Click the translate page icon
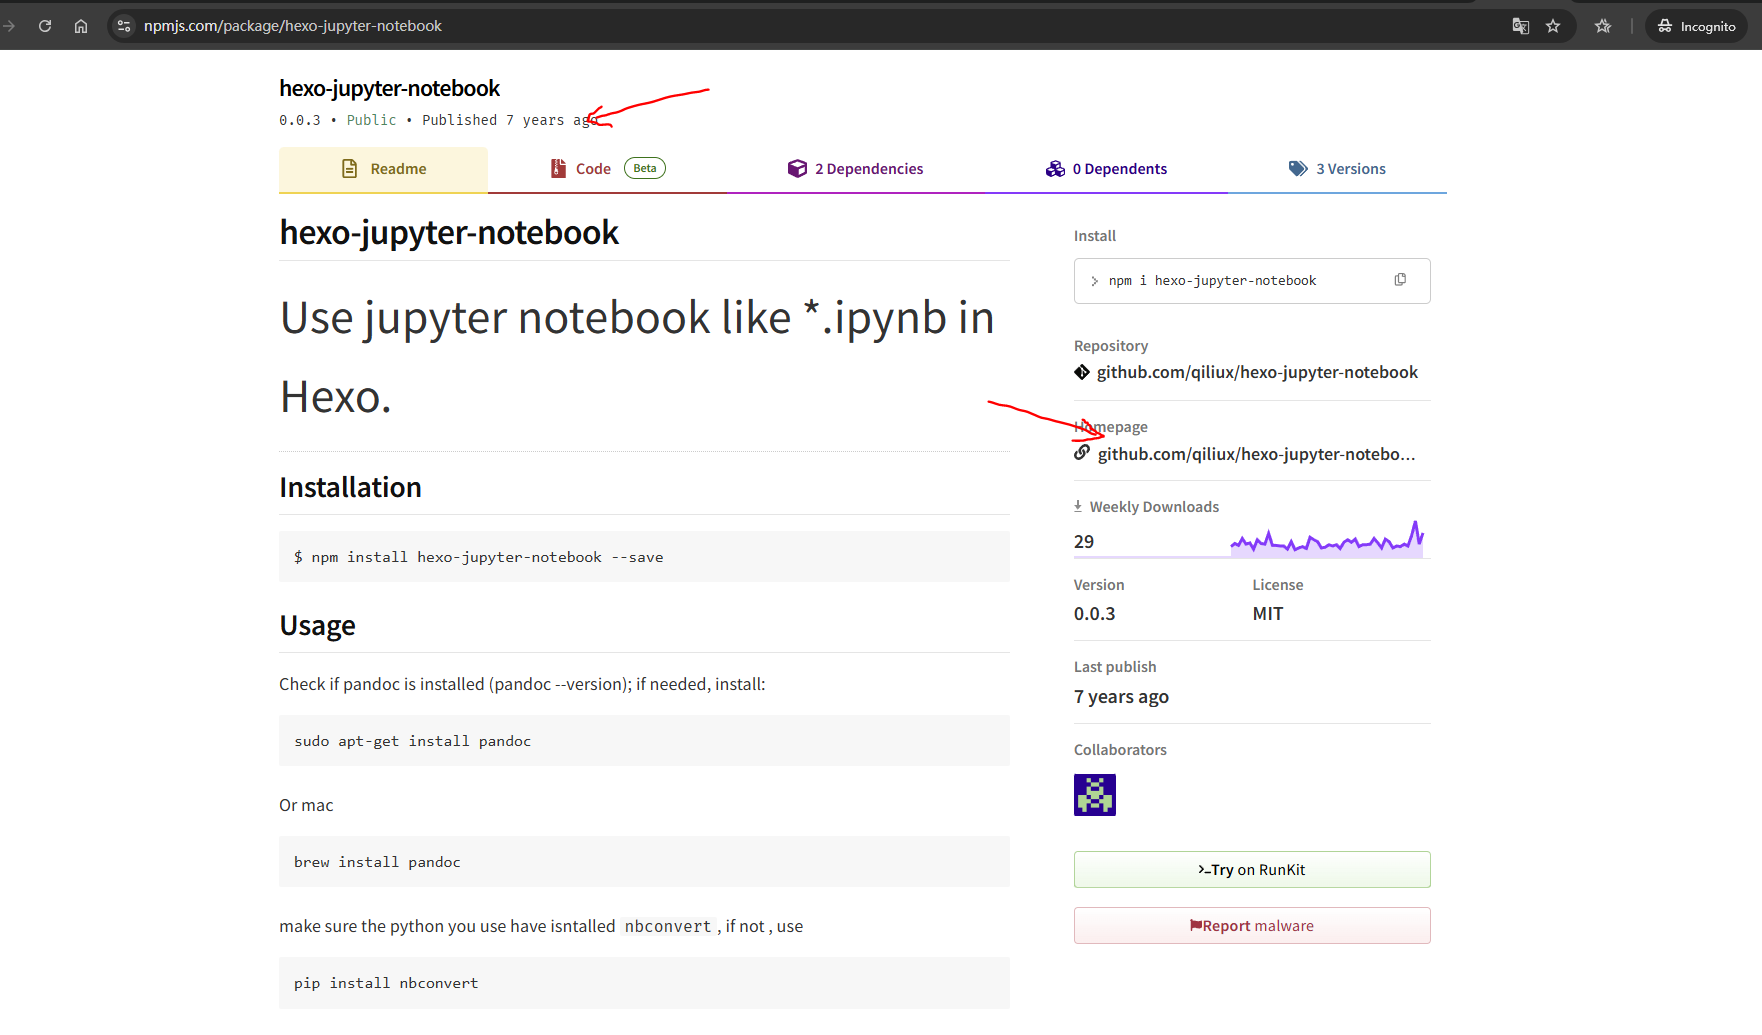 1520,26
